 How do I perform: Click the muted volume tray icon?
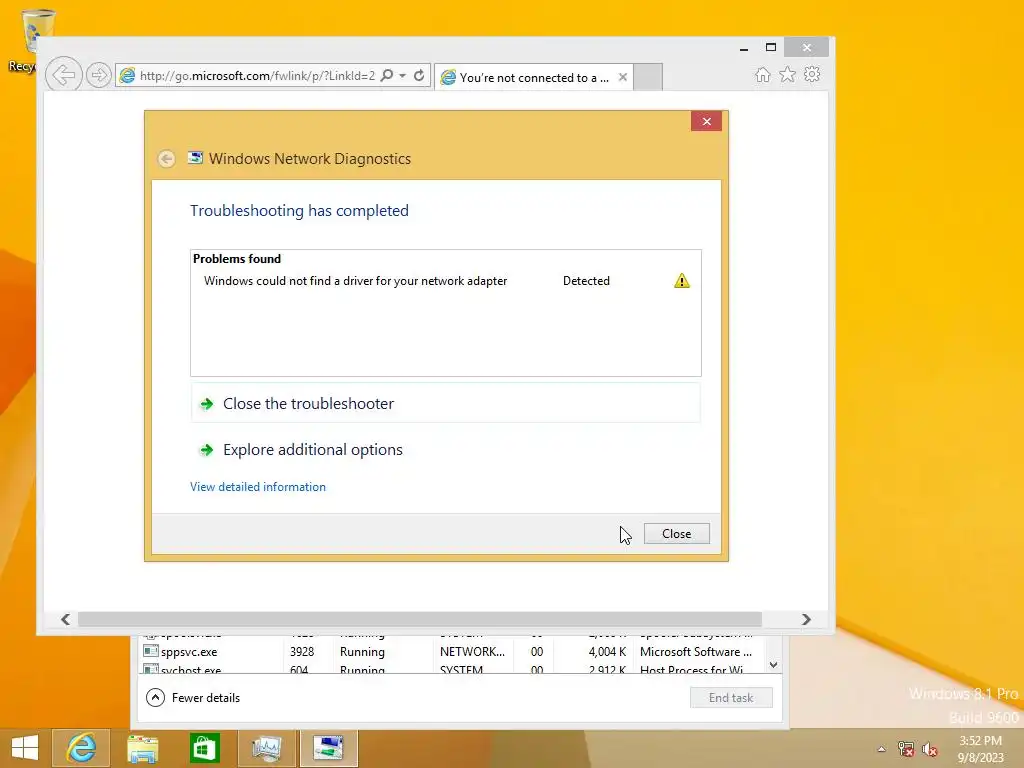point(930,749)
